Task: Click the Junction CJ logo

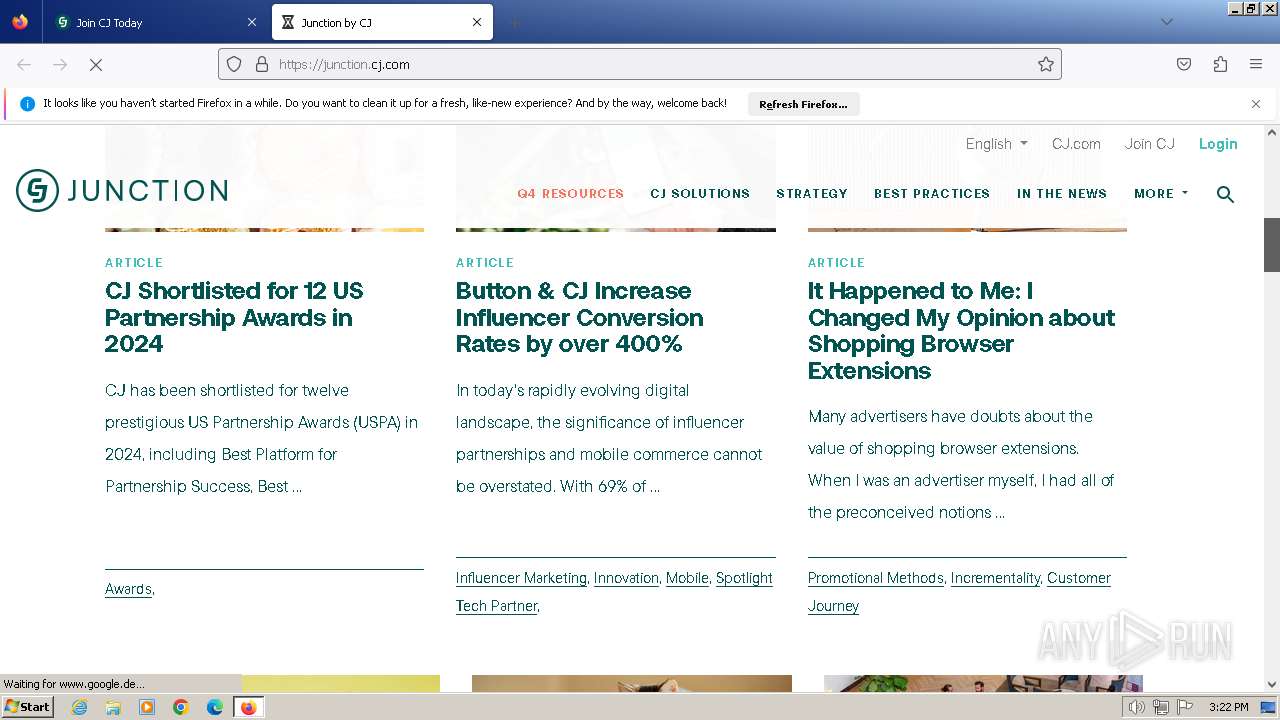Action: (x=122, y=190)
